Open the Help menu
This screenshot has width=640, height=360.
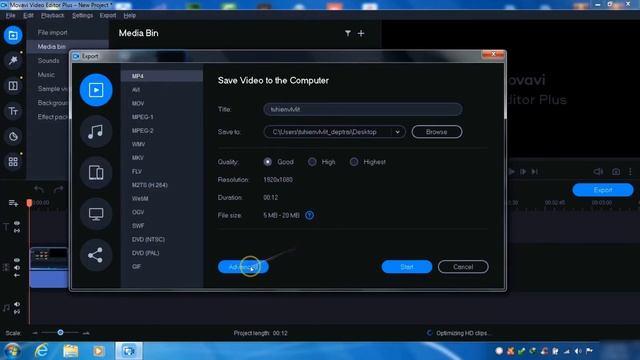click(x=129, y=16)
